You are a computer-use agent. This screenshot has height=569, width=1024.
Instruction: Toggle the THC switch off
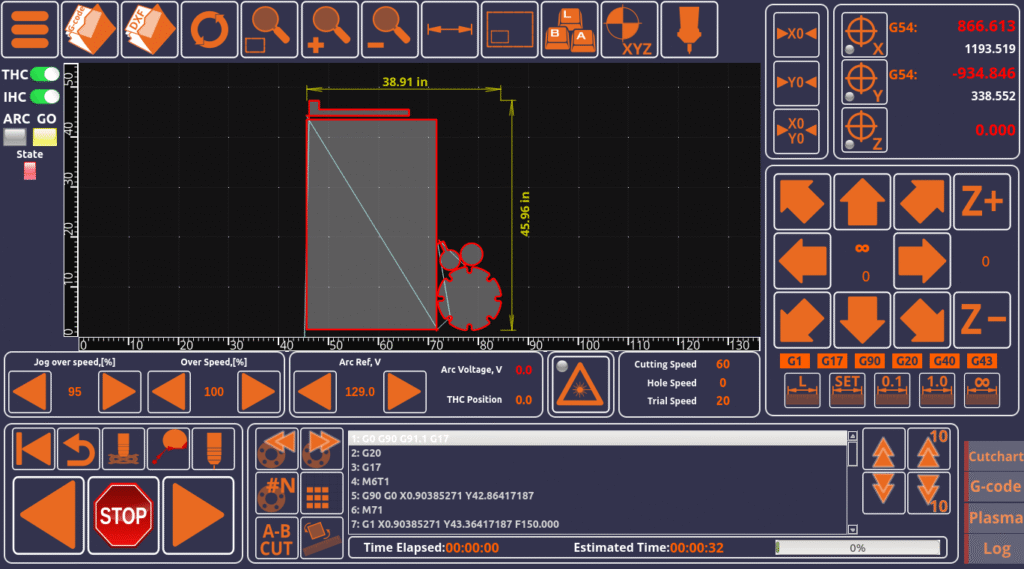point(44,75)
